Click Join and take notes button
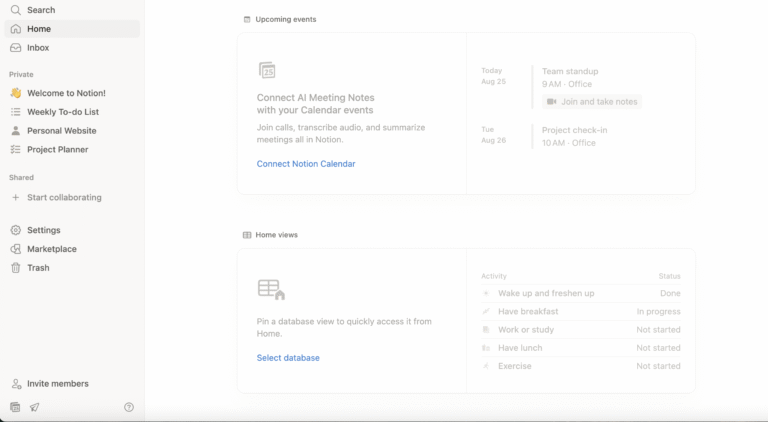768x422 pixels. [x=592, y=102]
